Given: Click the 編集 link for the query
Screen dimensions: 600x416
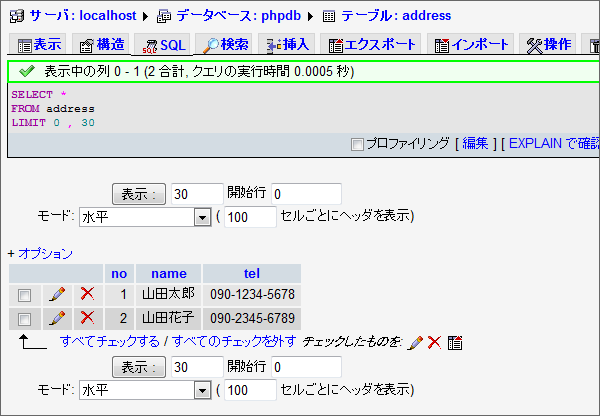Looking at the screenshot, I should coord(475,144).
